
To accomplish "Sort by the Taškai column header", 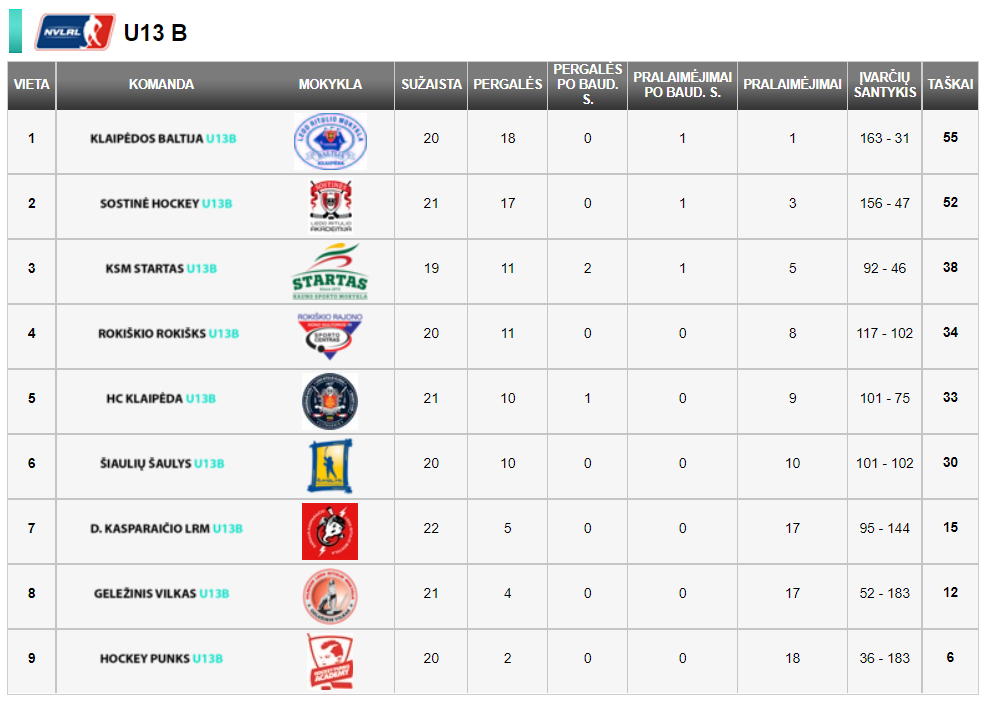I will pyautogui.click(x=950, y=85).
